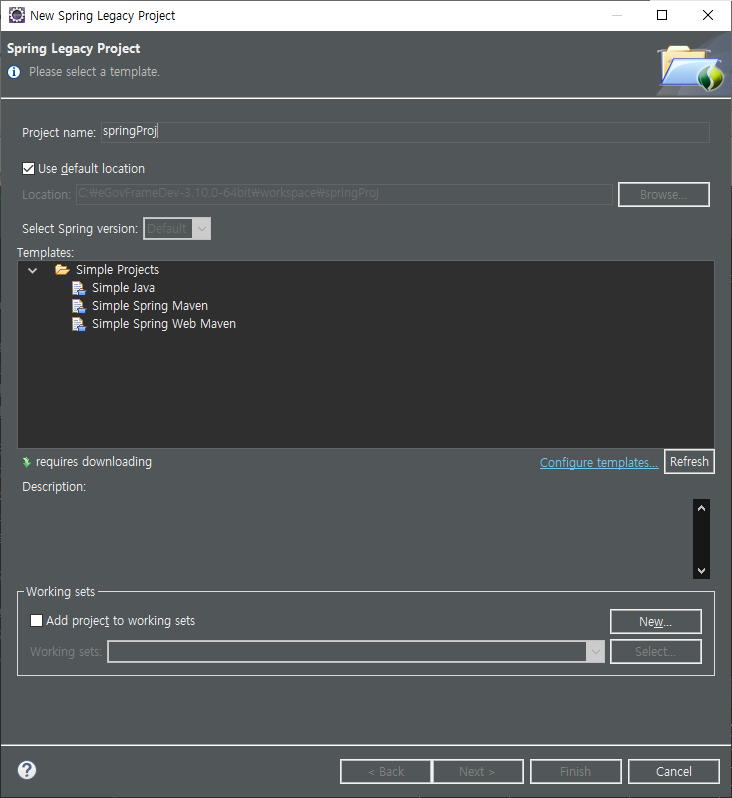Image resolution: width=732 pixels, height=798 pixels.
Task: Select the Simple Projects category row
Action: pyautogui.click(x=117, y=270)
